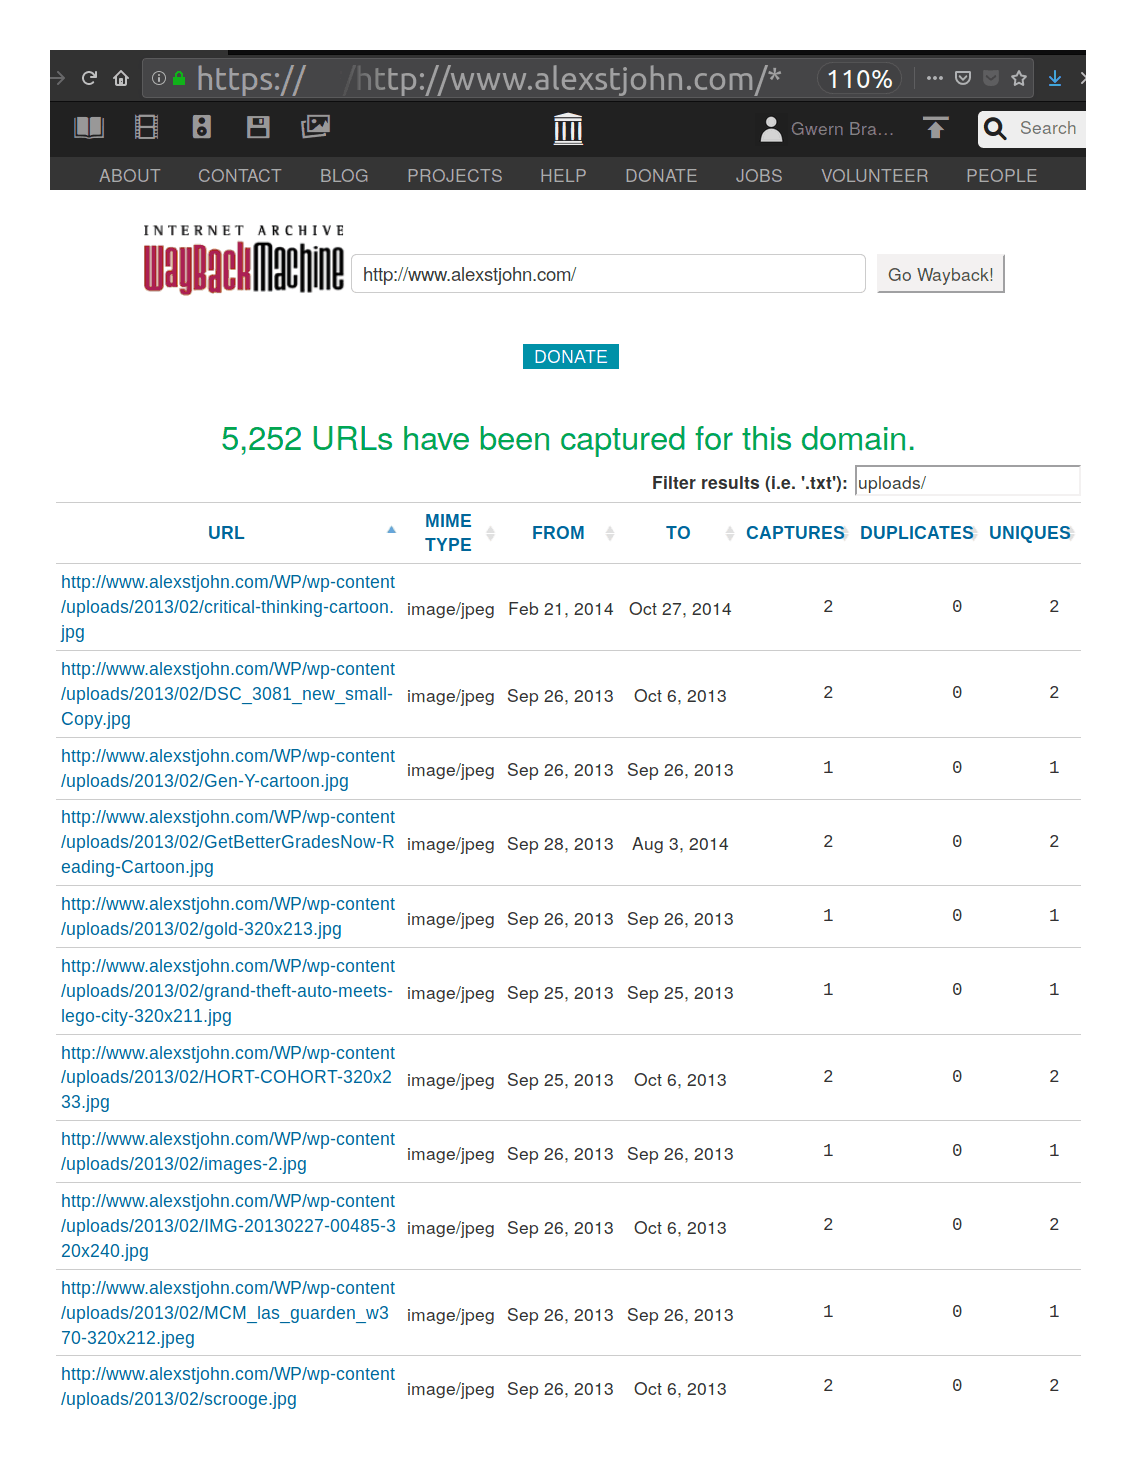This screenshot has width=1136, height=1460.
Task: Toggle URL column sort direction
Action: click(391, 531)
